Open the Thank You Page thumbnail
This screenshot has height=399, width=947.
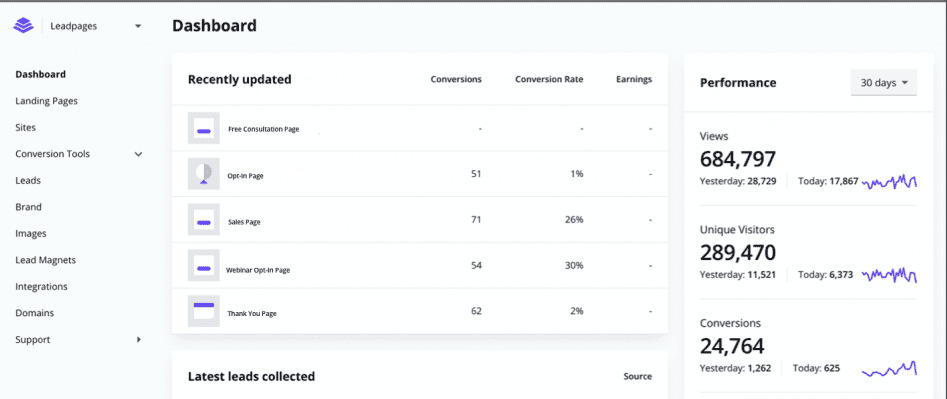(x=204, y=311)
